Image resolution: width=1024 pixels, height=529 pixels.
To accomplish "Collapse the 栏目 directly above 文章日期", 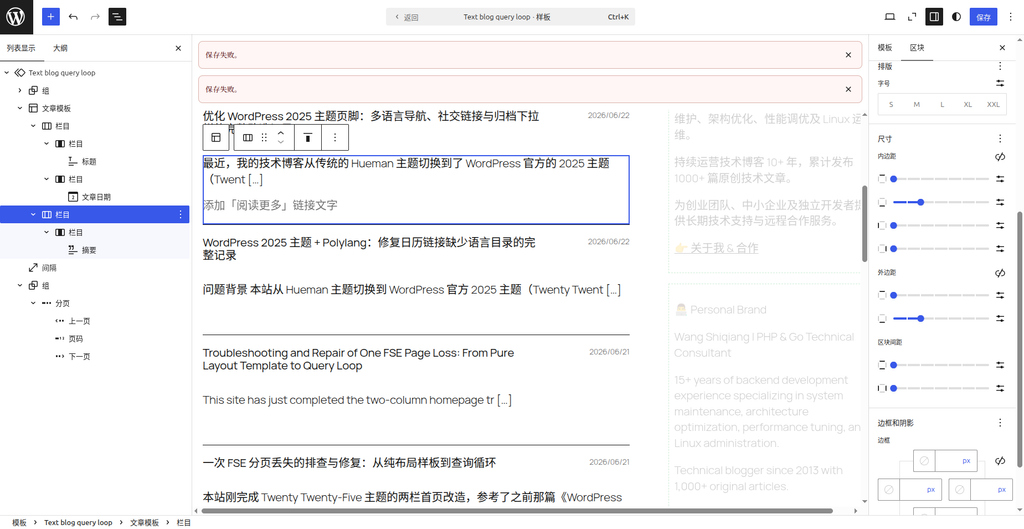I will click(46, 179).
